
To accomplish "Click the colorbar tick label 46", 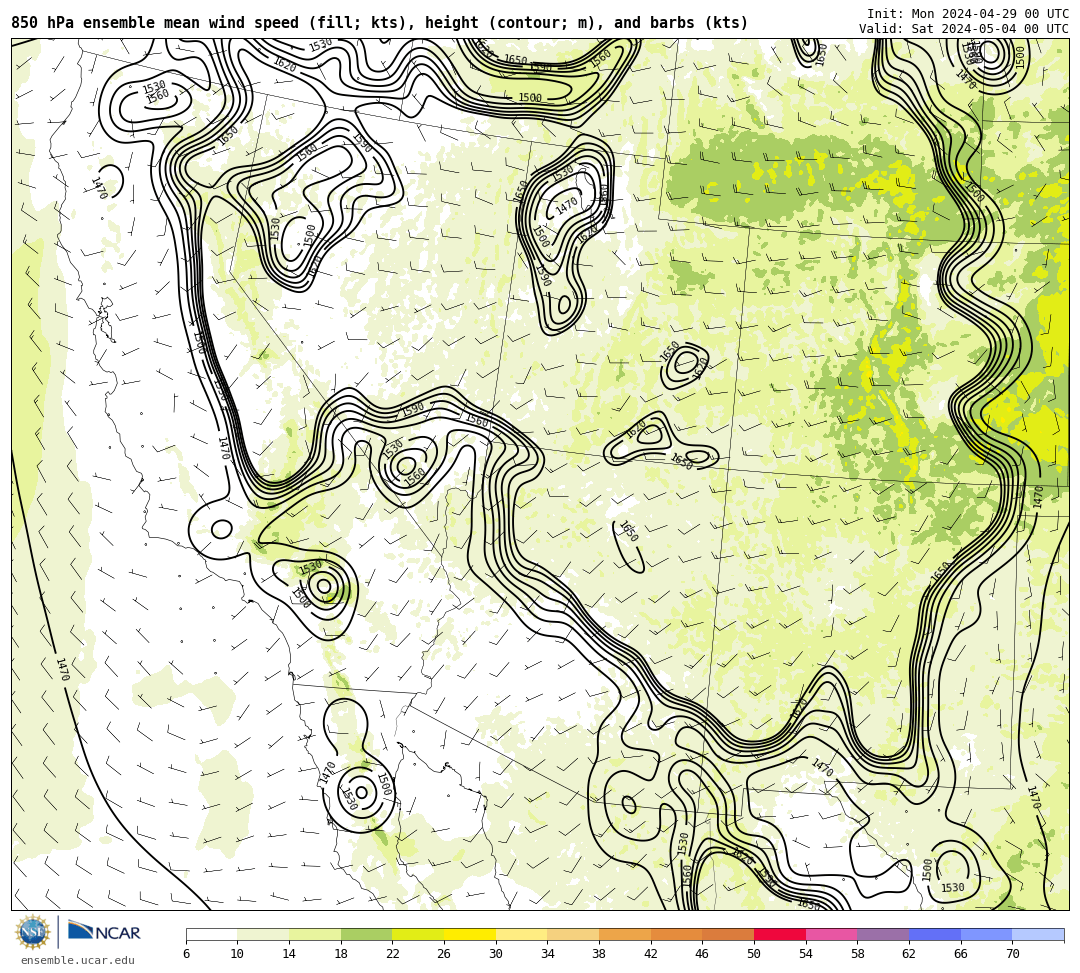I will tap(703, 954).
